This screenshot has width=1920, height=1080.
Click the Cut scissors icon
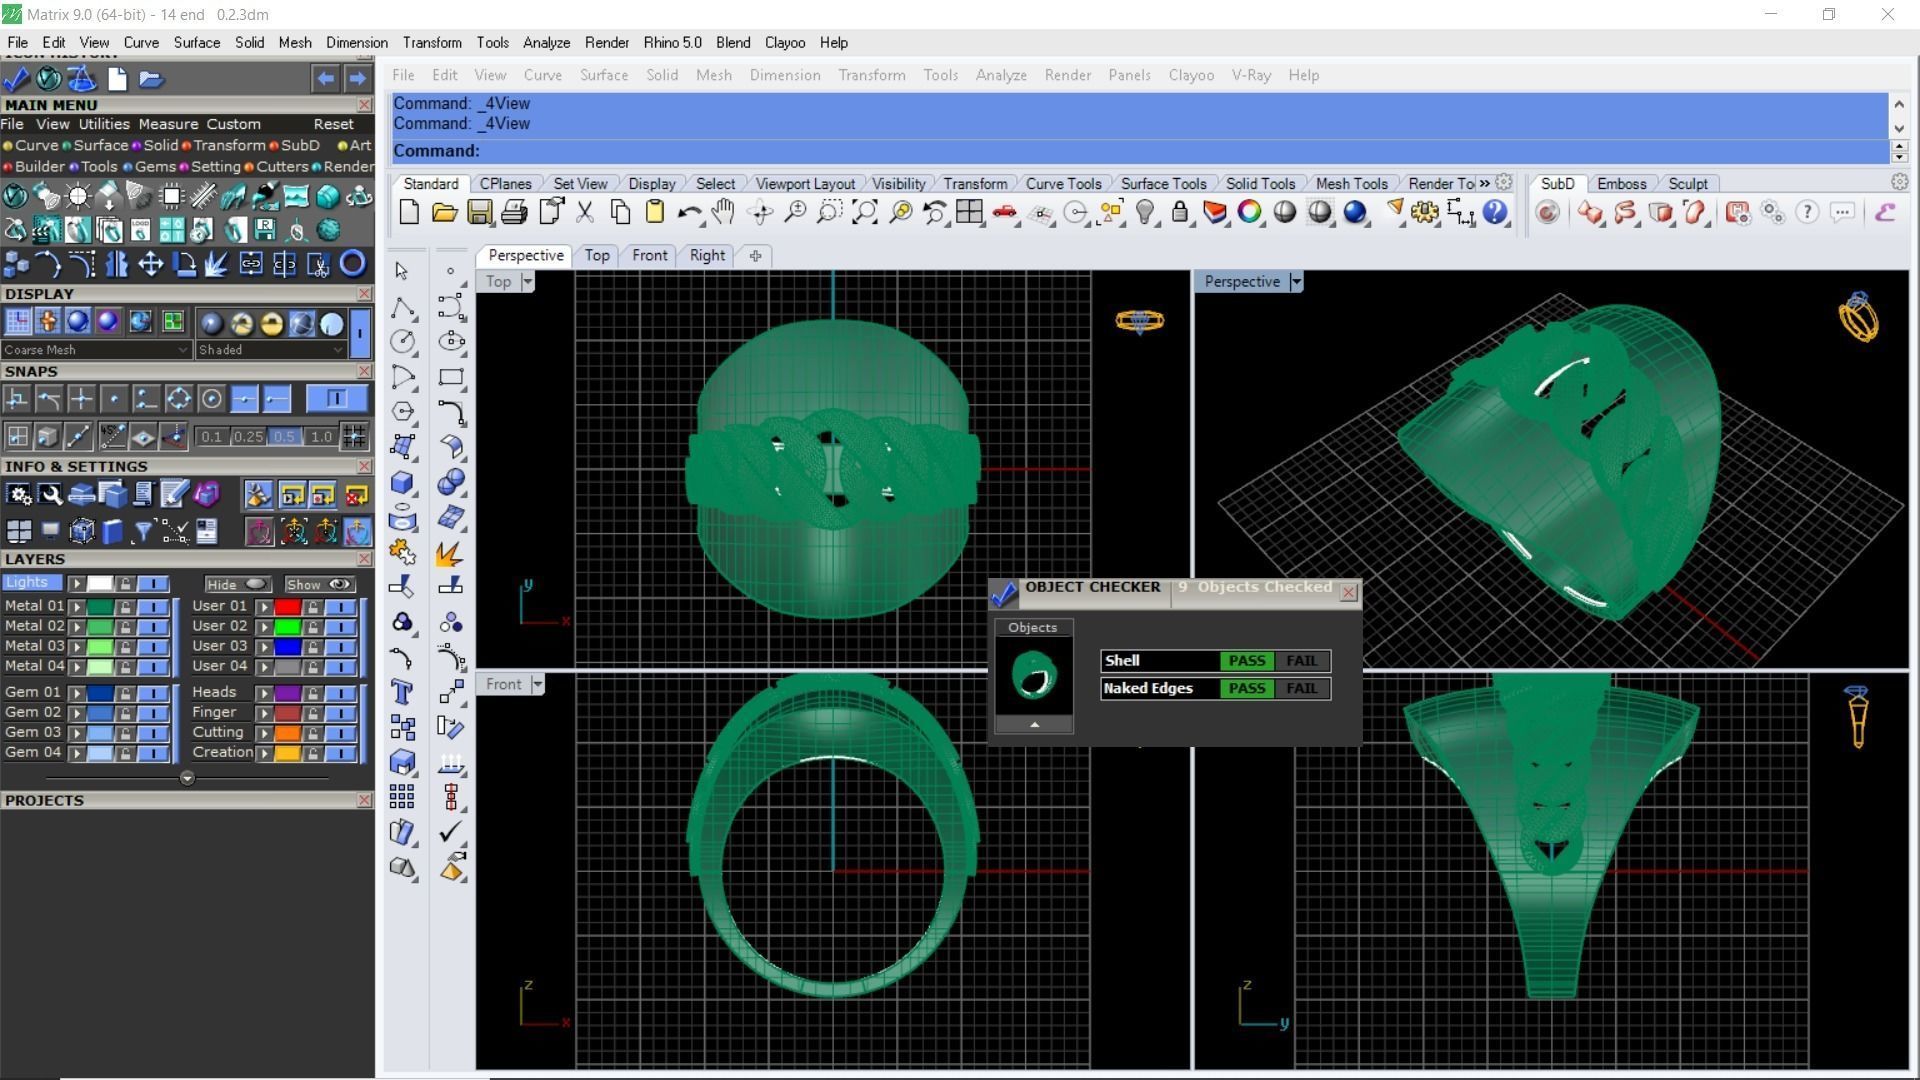(x=585, y=212)
